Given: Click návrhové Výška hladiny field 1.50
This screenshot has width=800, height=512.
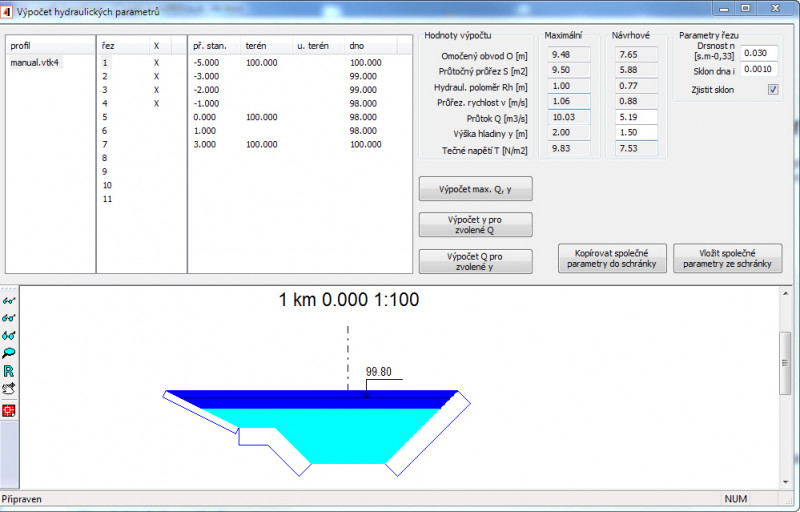Looking at the screenshot, I should [x=636, y=133].
